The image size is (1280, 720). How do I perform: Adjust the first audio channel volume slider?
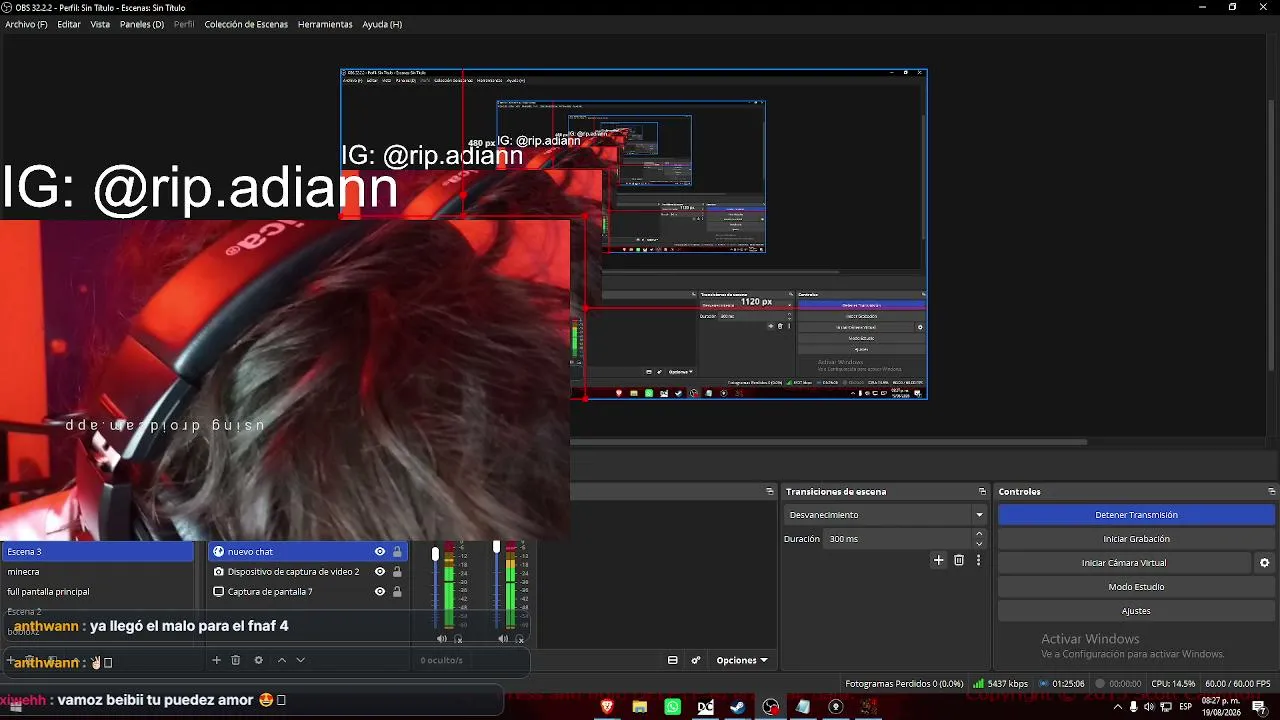tap(435, 553)
